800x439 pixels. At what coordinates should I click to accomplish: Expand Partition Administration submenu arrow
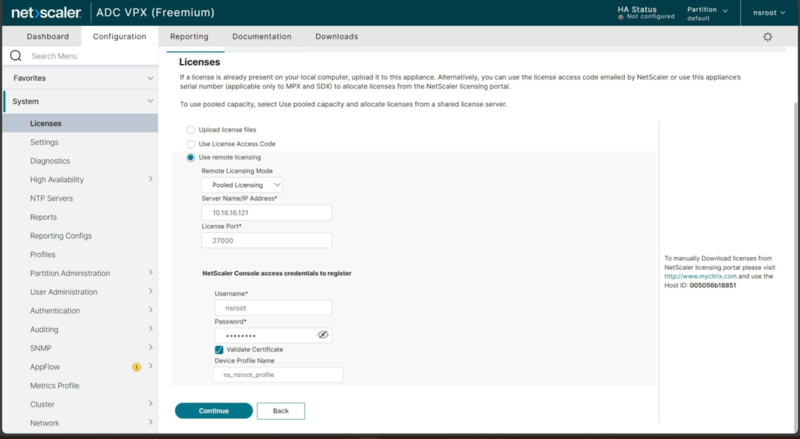[151, 273]
